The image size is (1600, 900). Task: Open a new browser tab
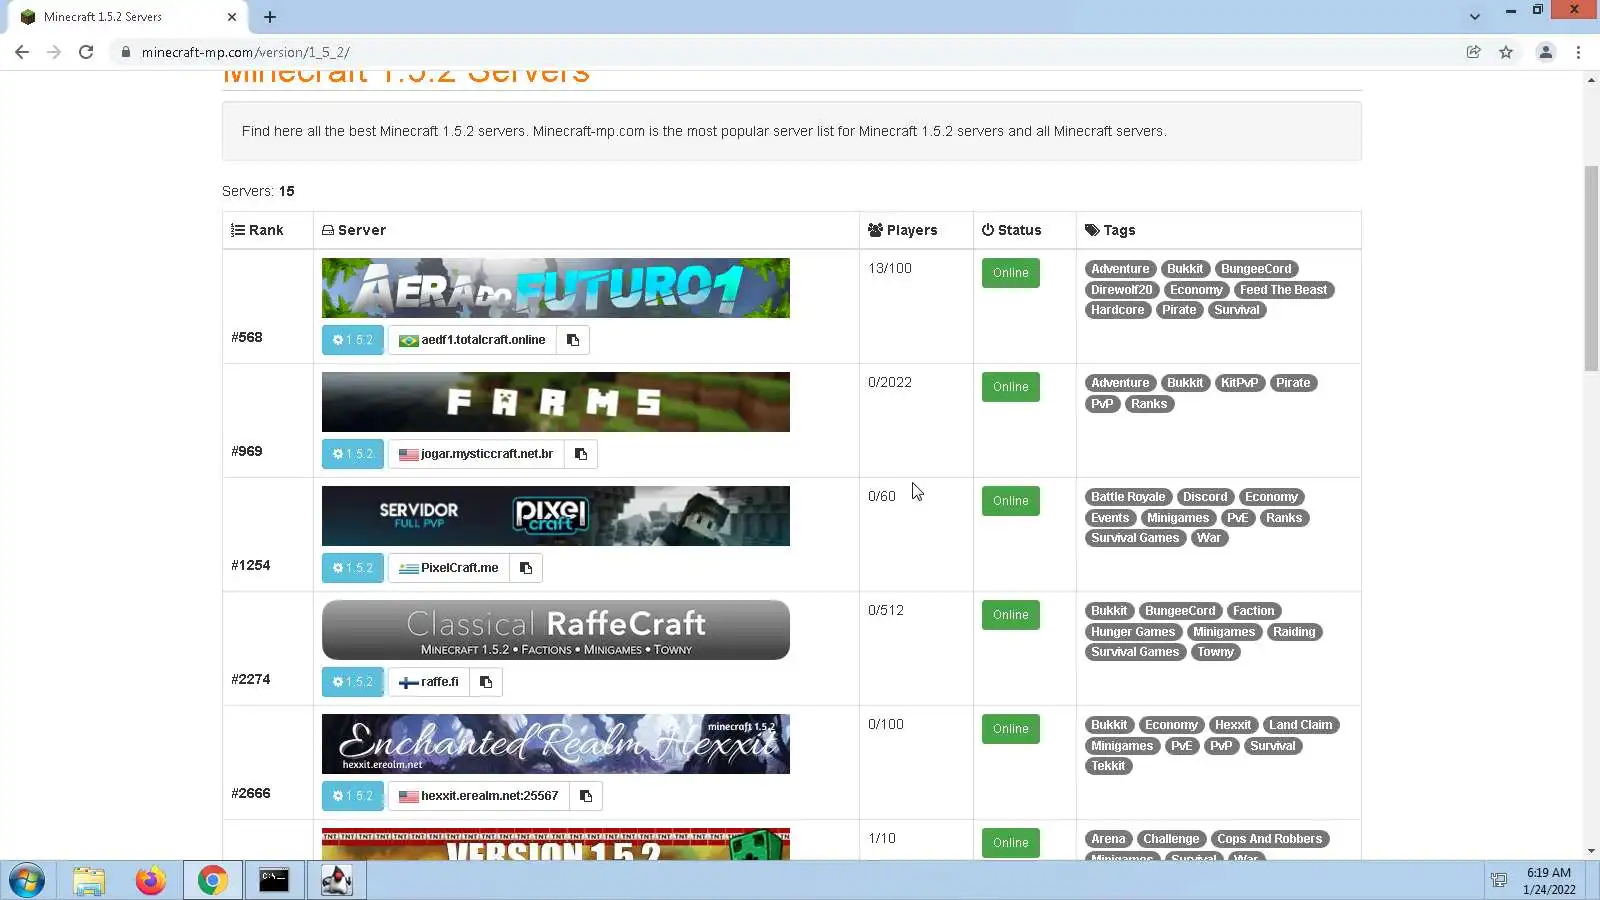tap(270, 17)
